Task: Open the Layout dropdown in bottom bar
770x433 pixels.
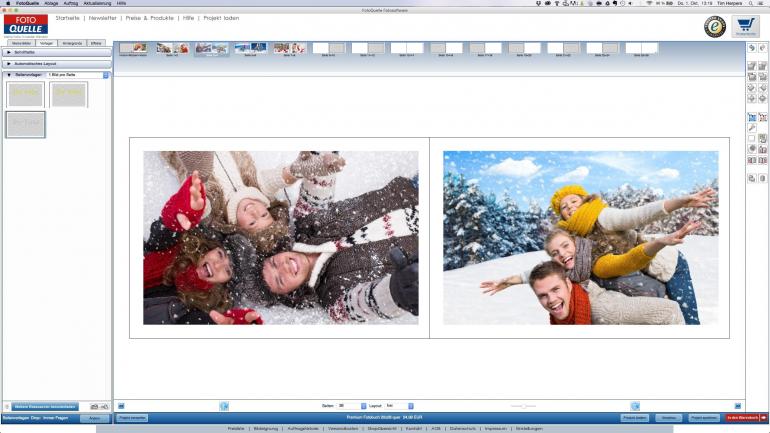Action: tap(399, 406)
